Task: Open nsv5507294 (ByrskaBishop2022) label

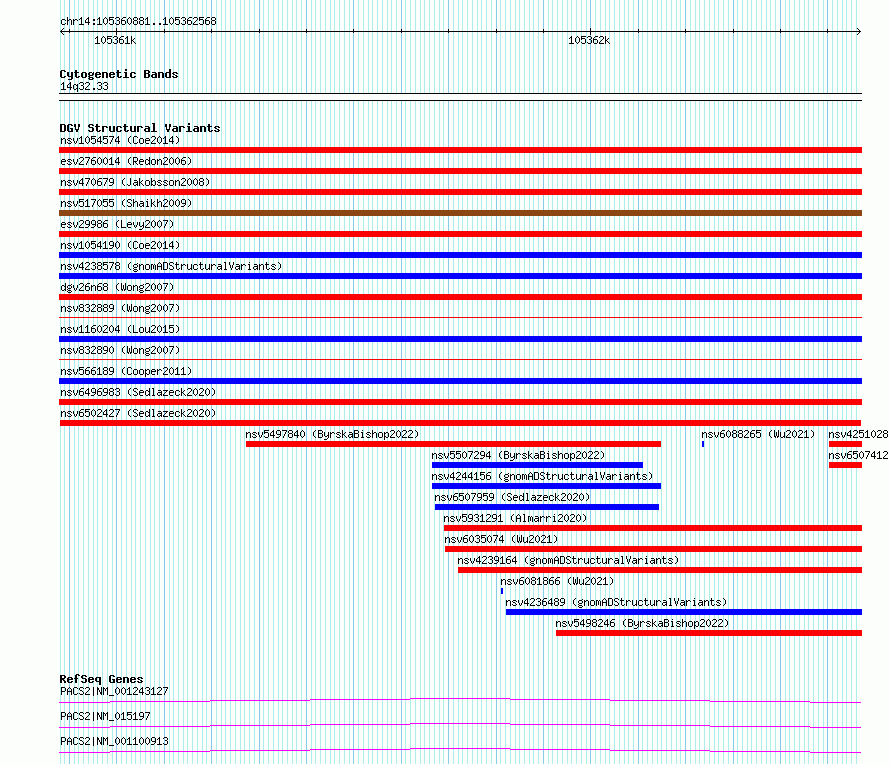Action: (518, 455)
